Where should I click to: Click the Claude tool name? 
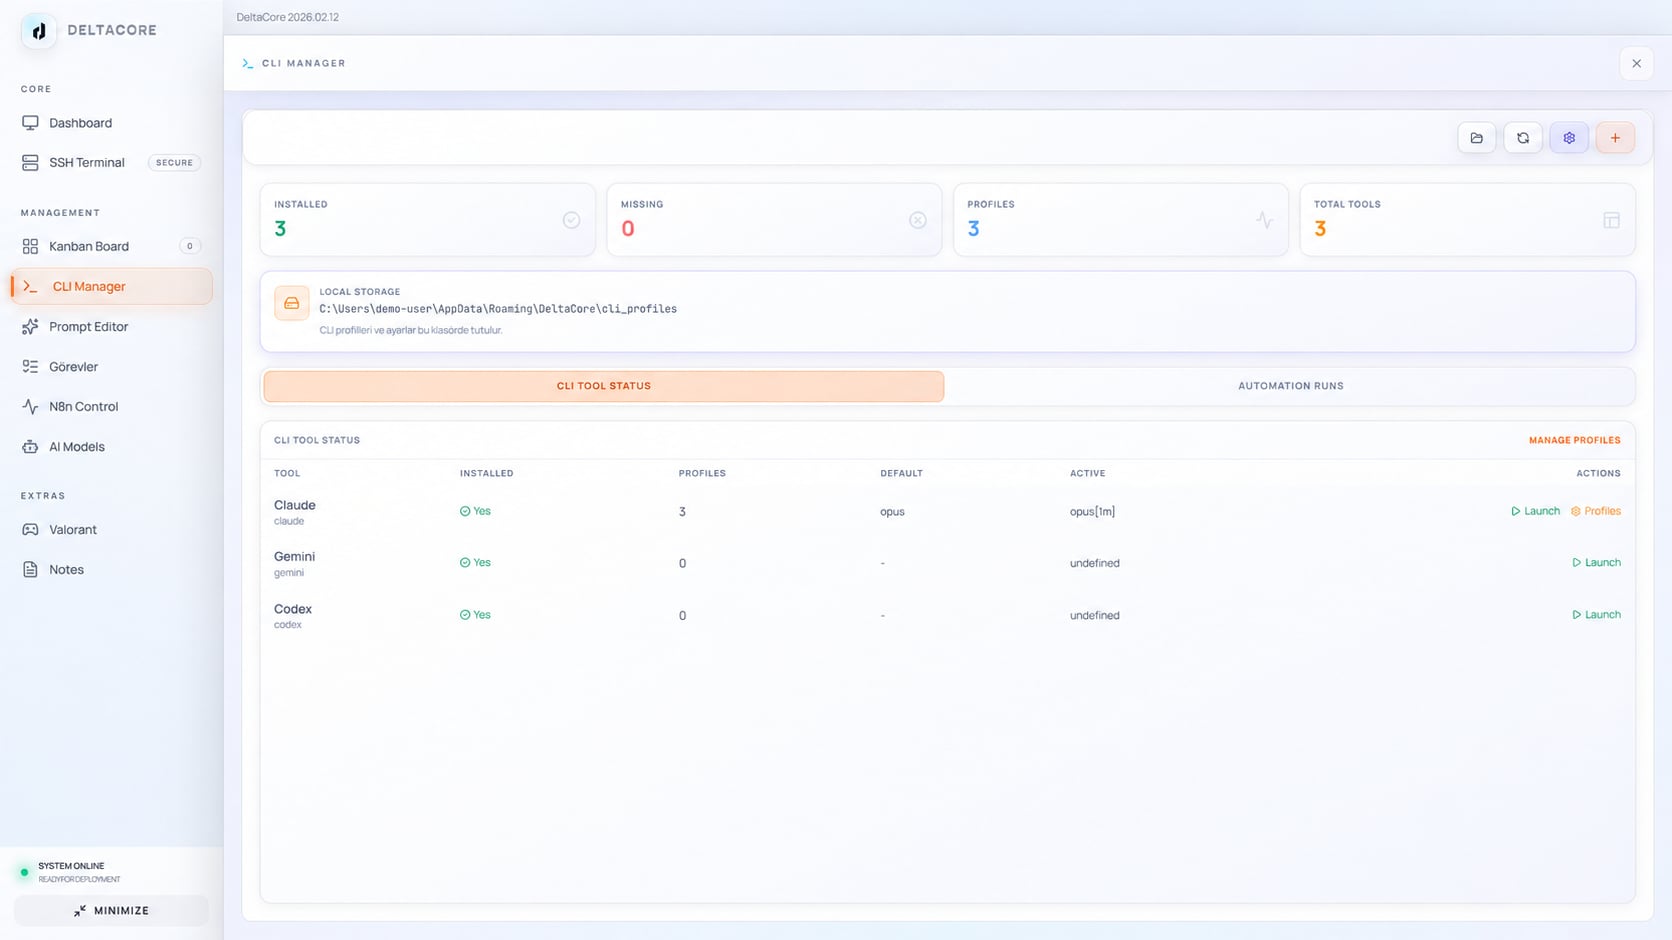click(295, 505)
